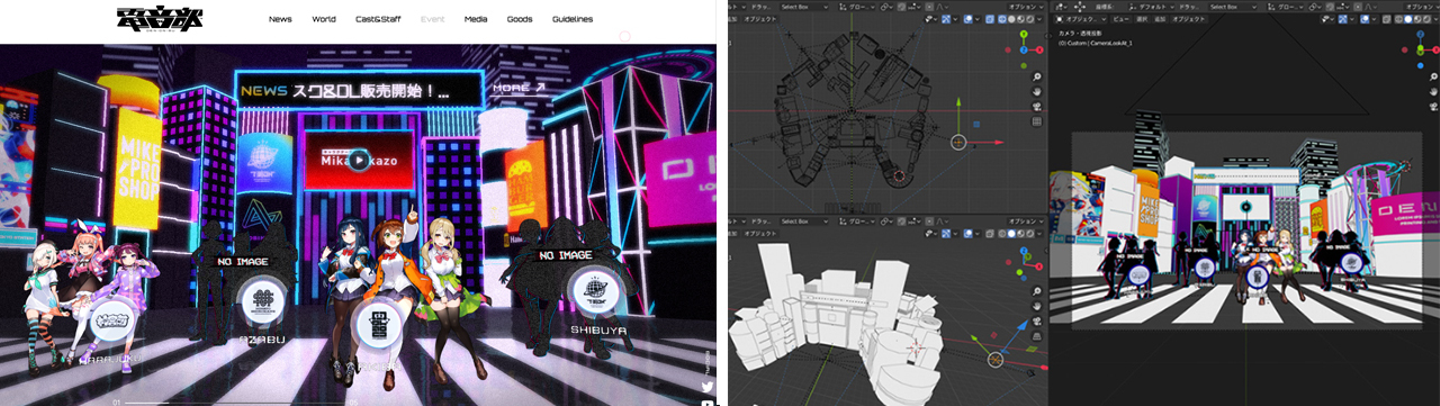The width and height of the screenshot is (1440, 406).
Task: Toggle camera view icon in right camera viewport
Action: (x=1434, y=106)
